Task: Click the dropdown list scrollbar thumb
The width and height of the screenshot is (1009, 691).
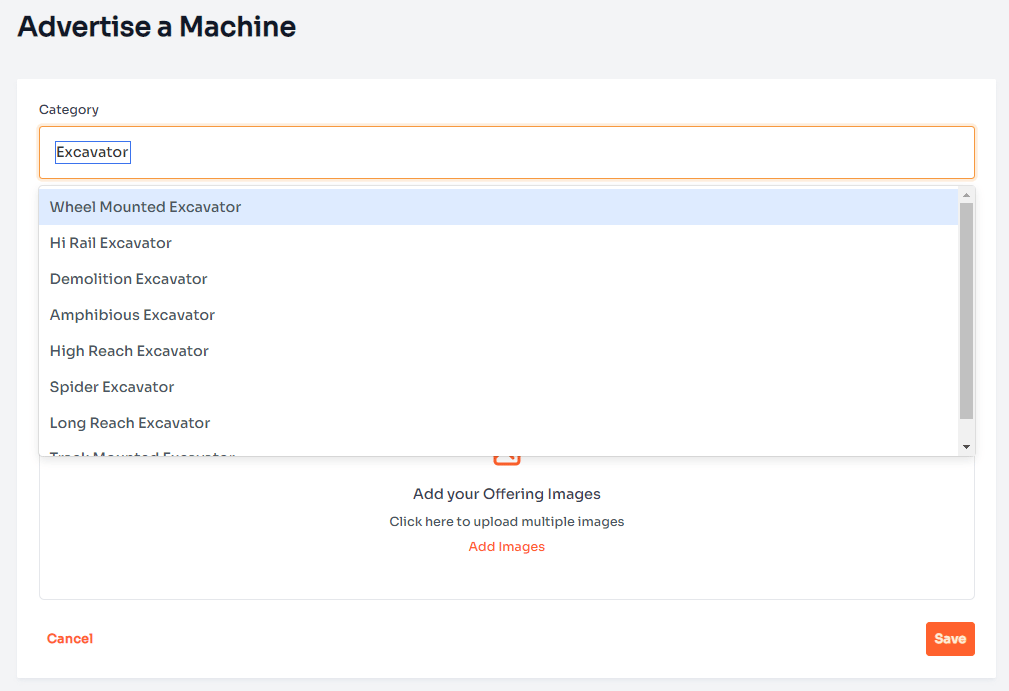Action: tap(966, 311)
